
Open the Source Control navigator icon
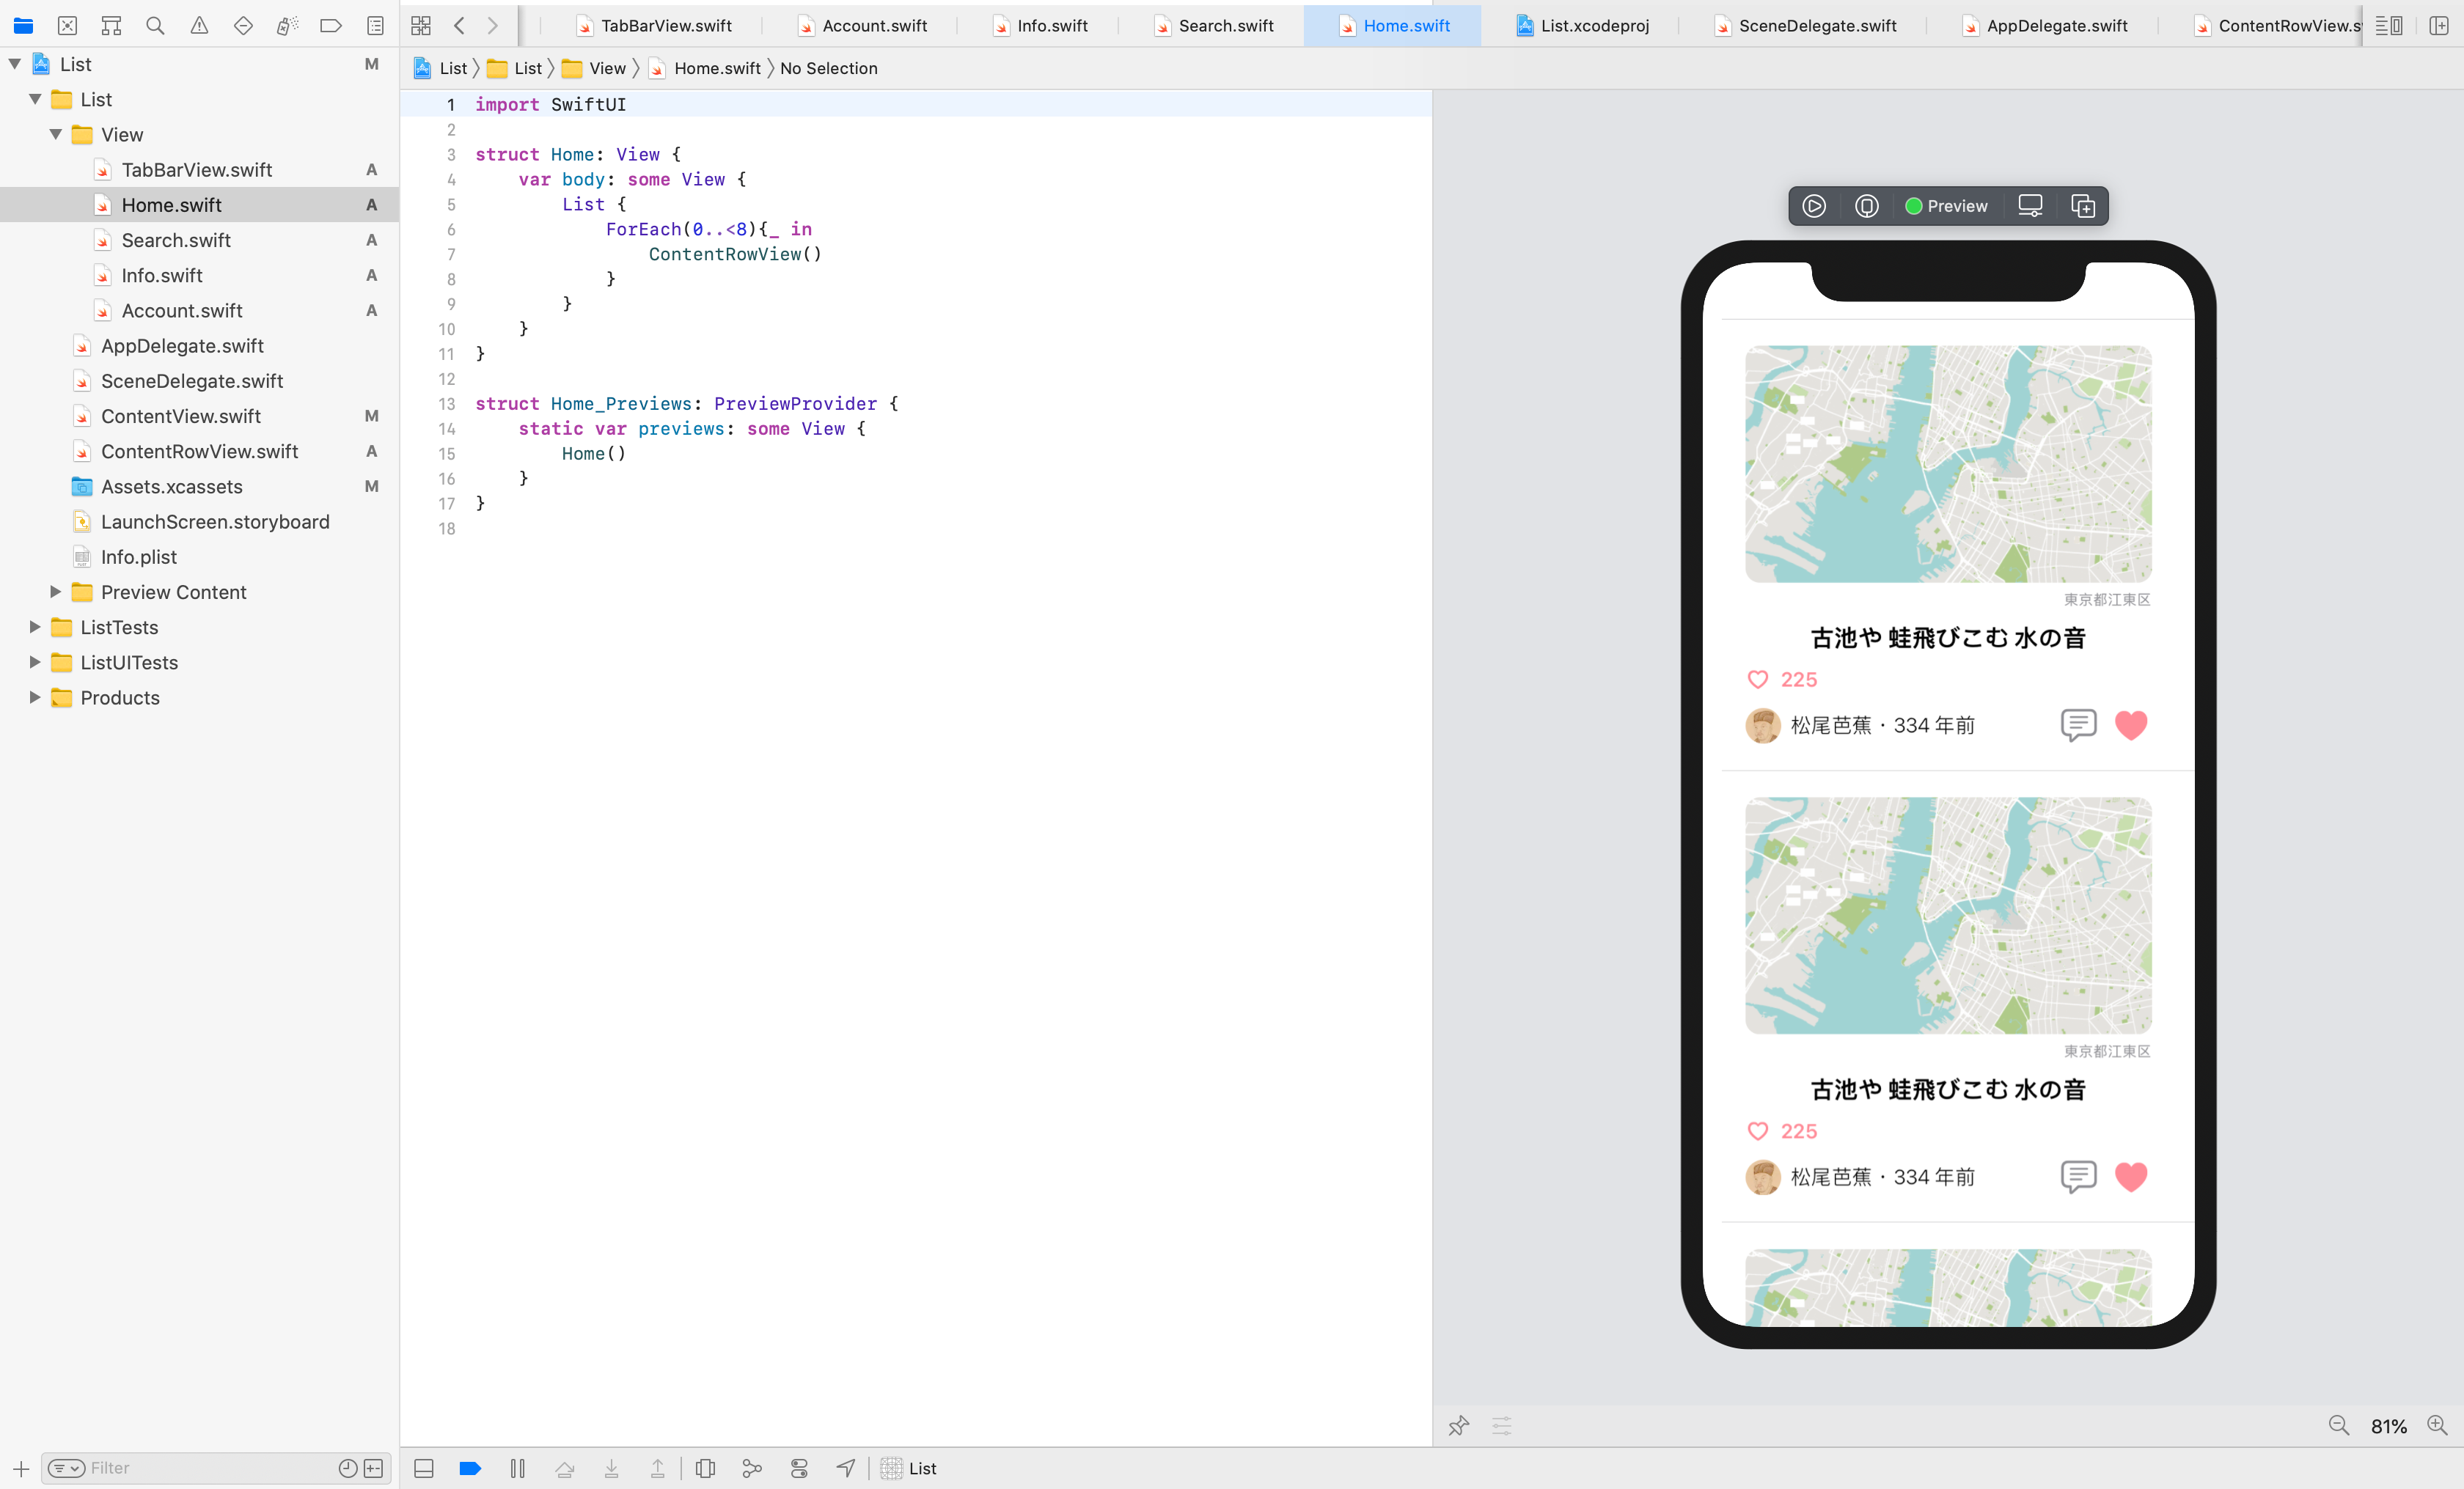[67, 26]
